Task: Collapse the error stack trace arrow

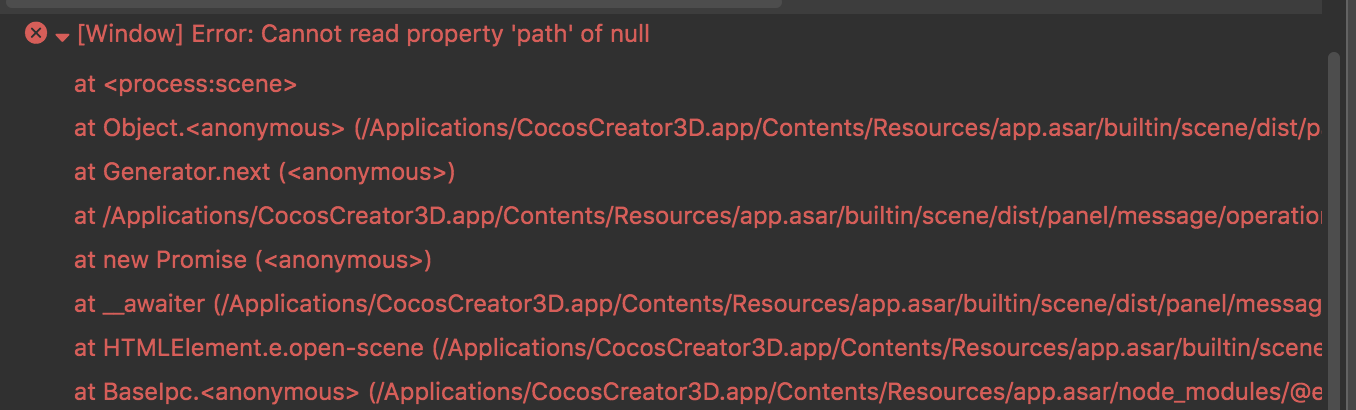Action: pos(62,37)
